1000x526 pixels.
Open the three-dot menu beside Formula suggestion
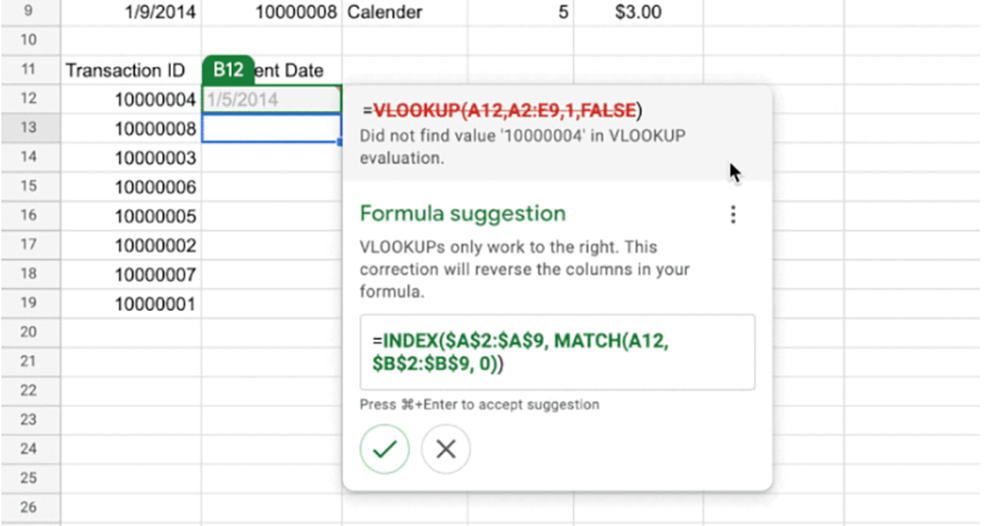click(733, 215)
